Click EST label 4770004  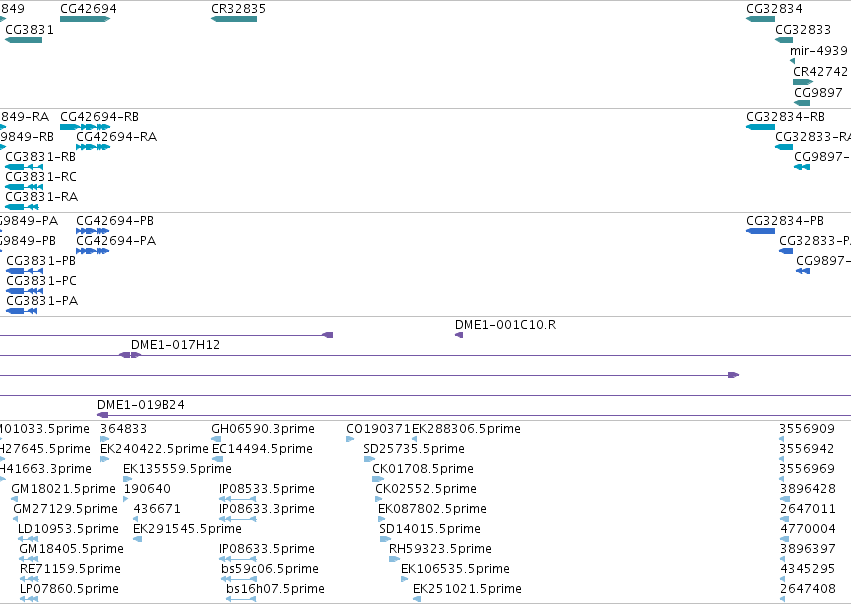point(808,529)
